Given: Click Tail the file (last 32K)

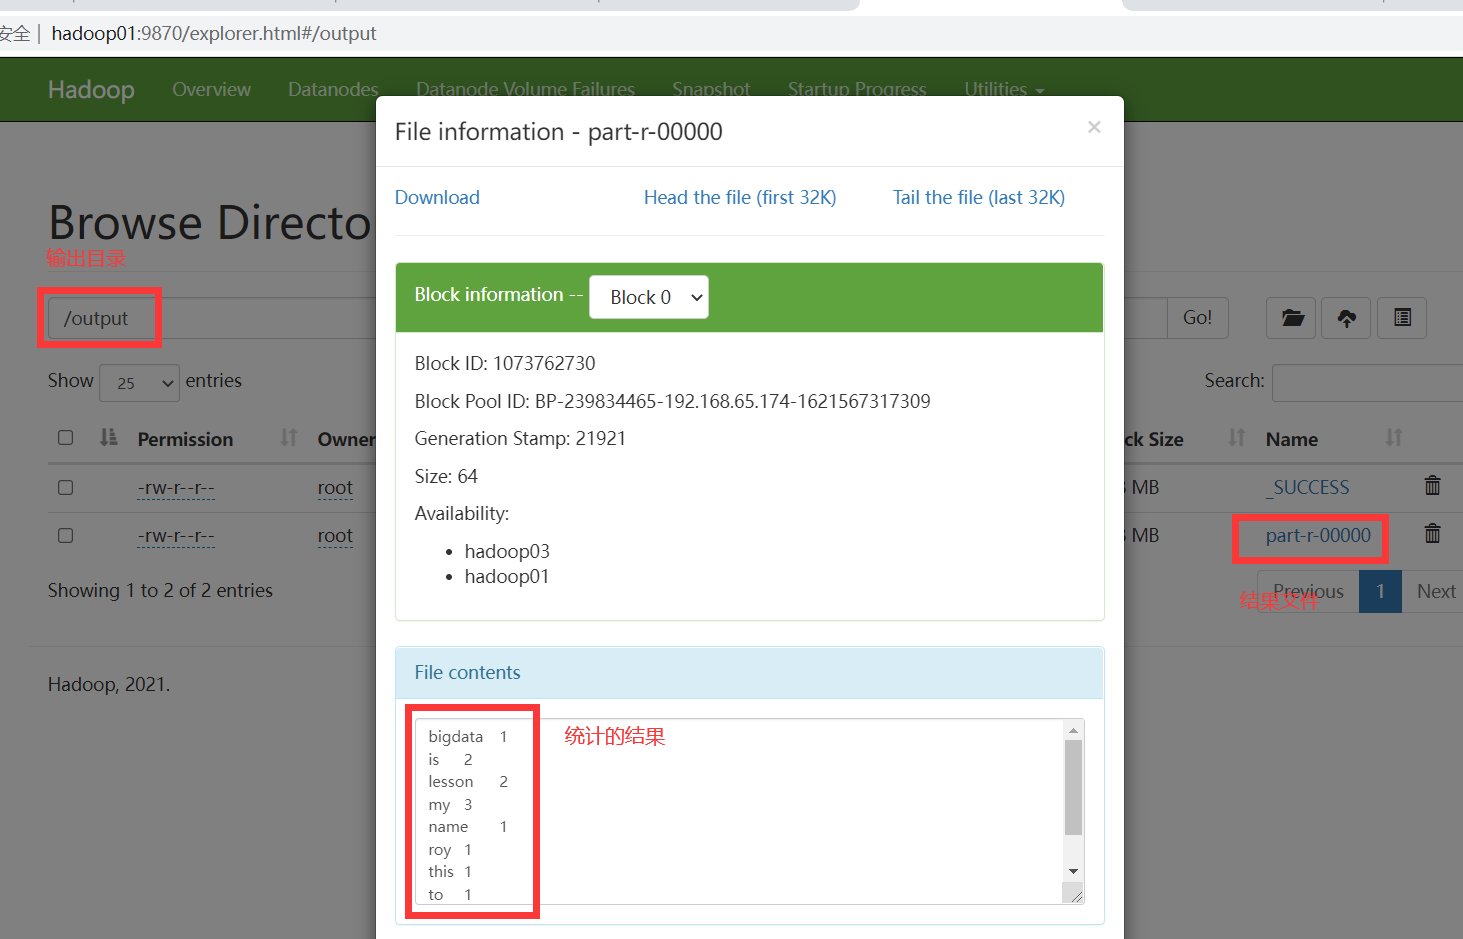Looking at the screenshot, I should point(979,197).
